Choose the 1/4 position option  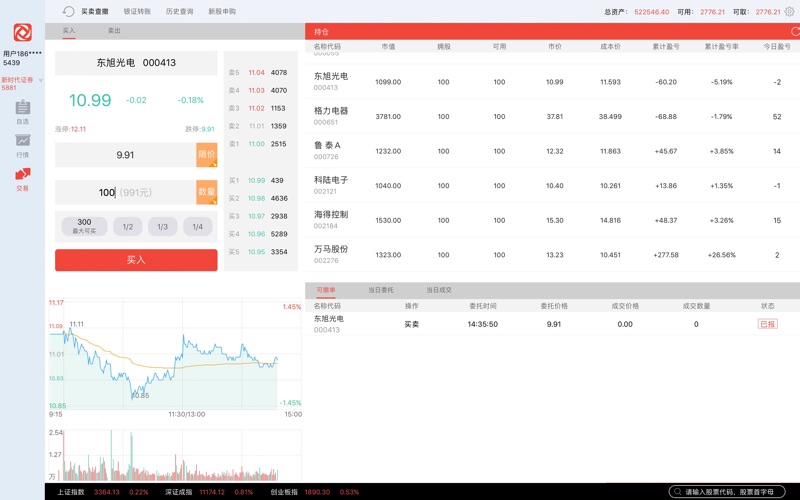(197, 227)
